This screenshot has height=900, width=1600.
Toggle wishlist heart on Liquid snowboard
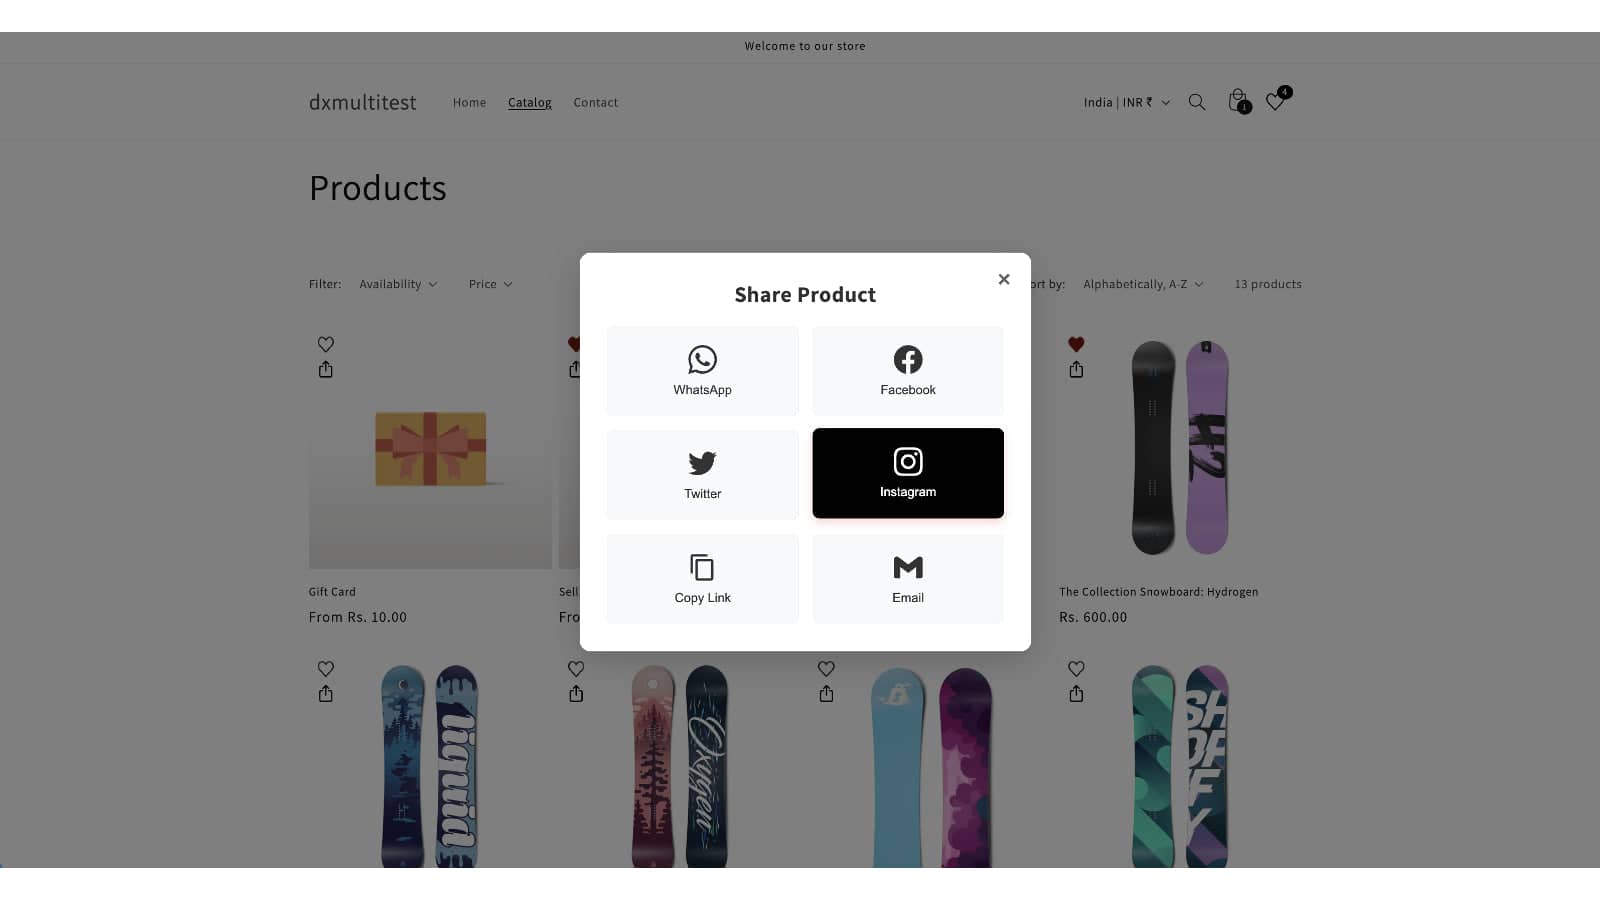326,669
